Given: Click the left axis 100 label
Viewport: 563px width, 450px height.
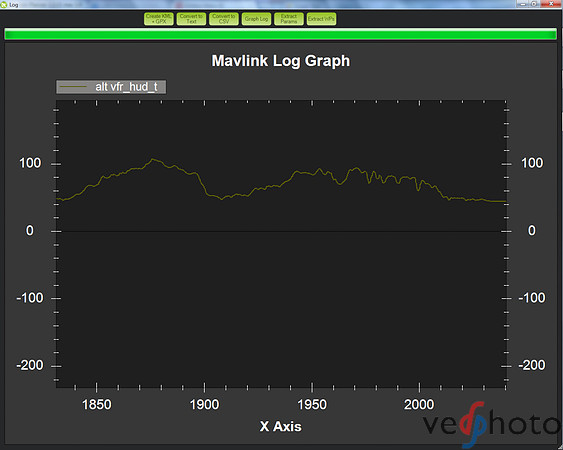Looking at the screenshot, I should point(30,163).
